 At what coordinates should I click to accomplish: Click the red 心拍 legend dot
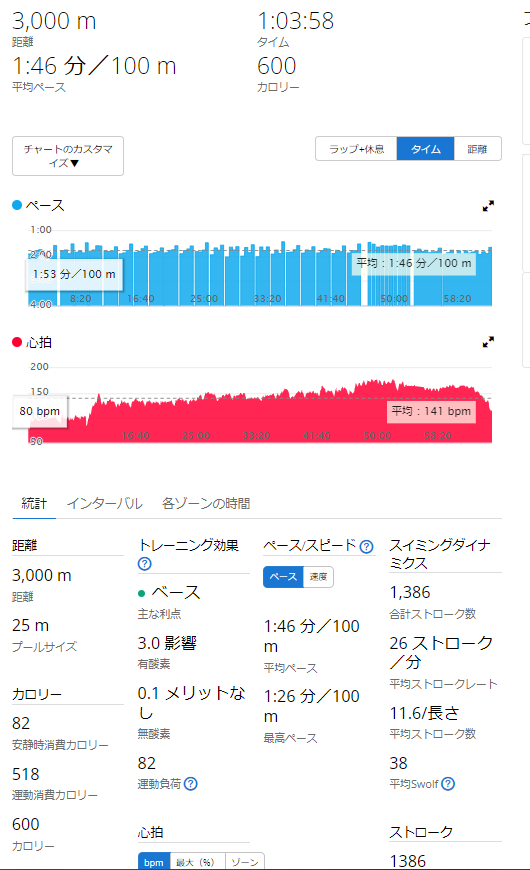[17, 342]
